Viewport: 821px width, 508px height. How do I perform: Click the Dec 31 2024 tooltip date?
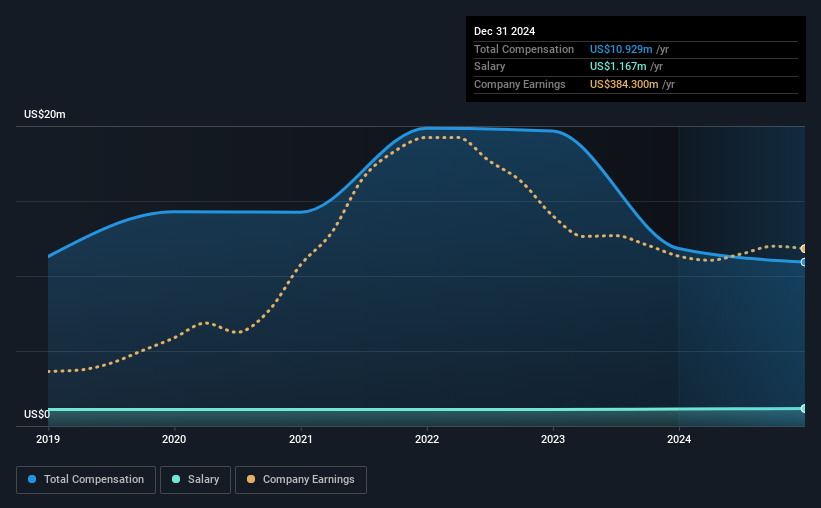click(504, 31)
